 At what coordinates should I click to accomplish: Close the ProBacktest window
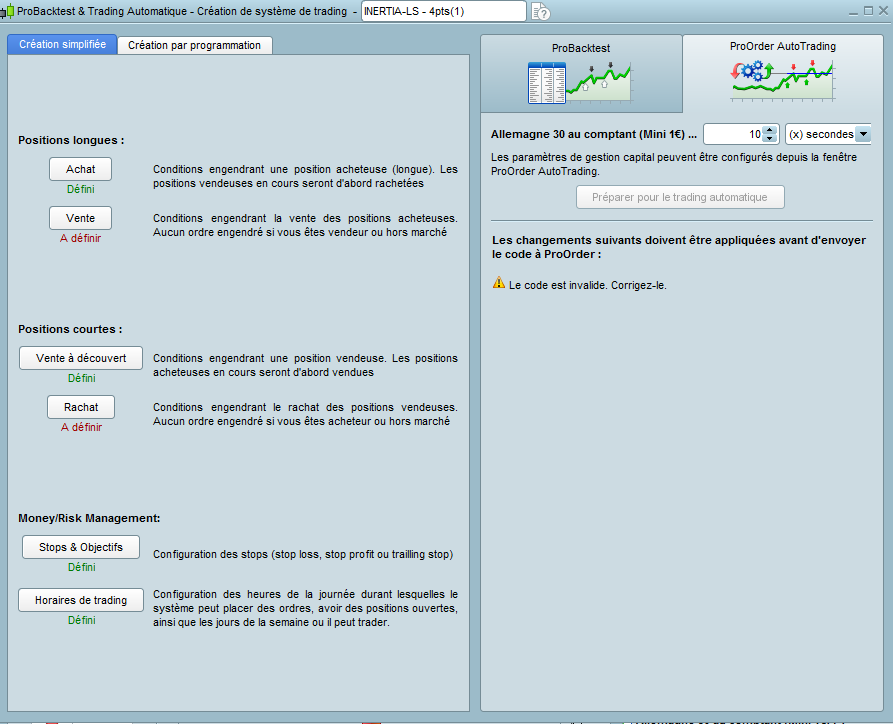[883, 11]
